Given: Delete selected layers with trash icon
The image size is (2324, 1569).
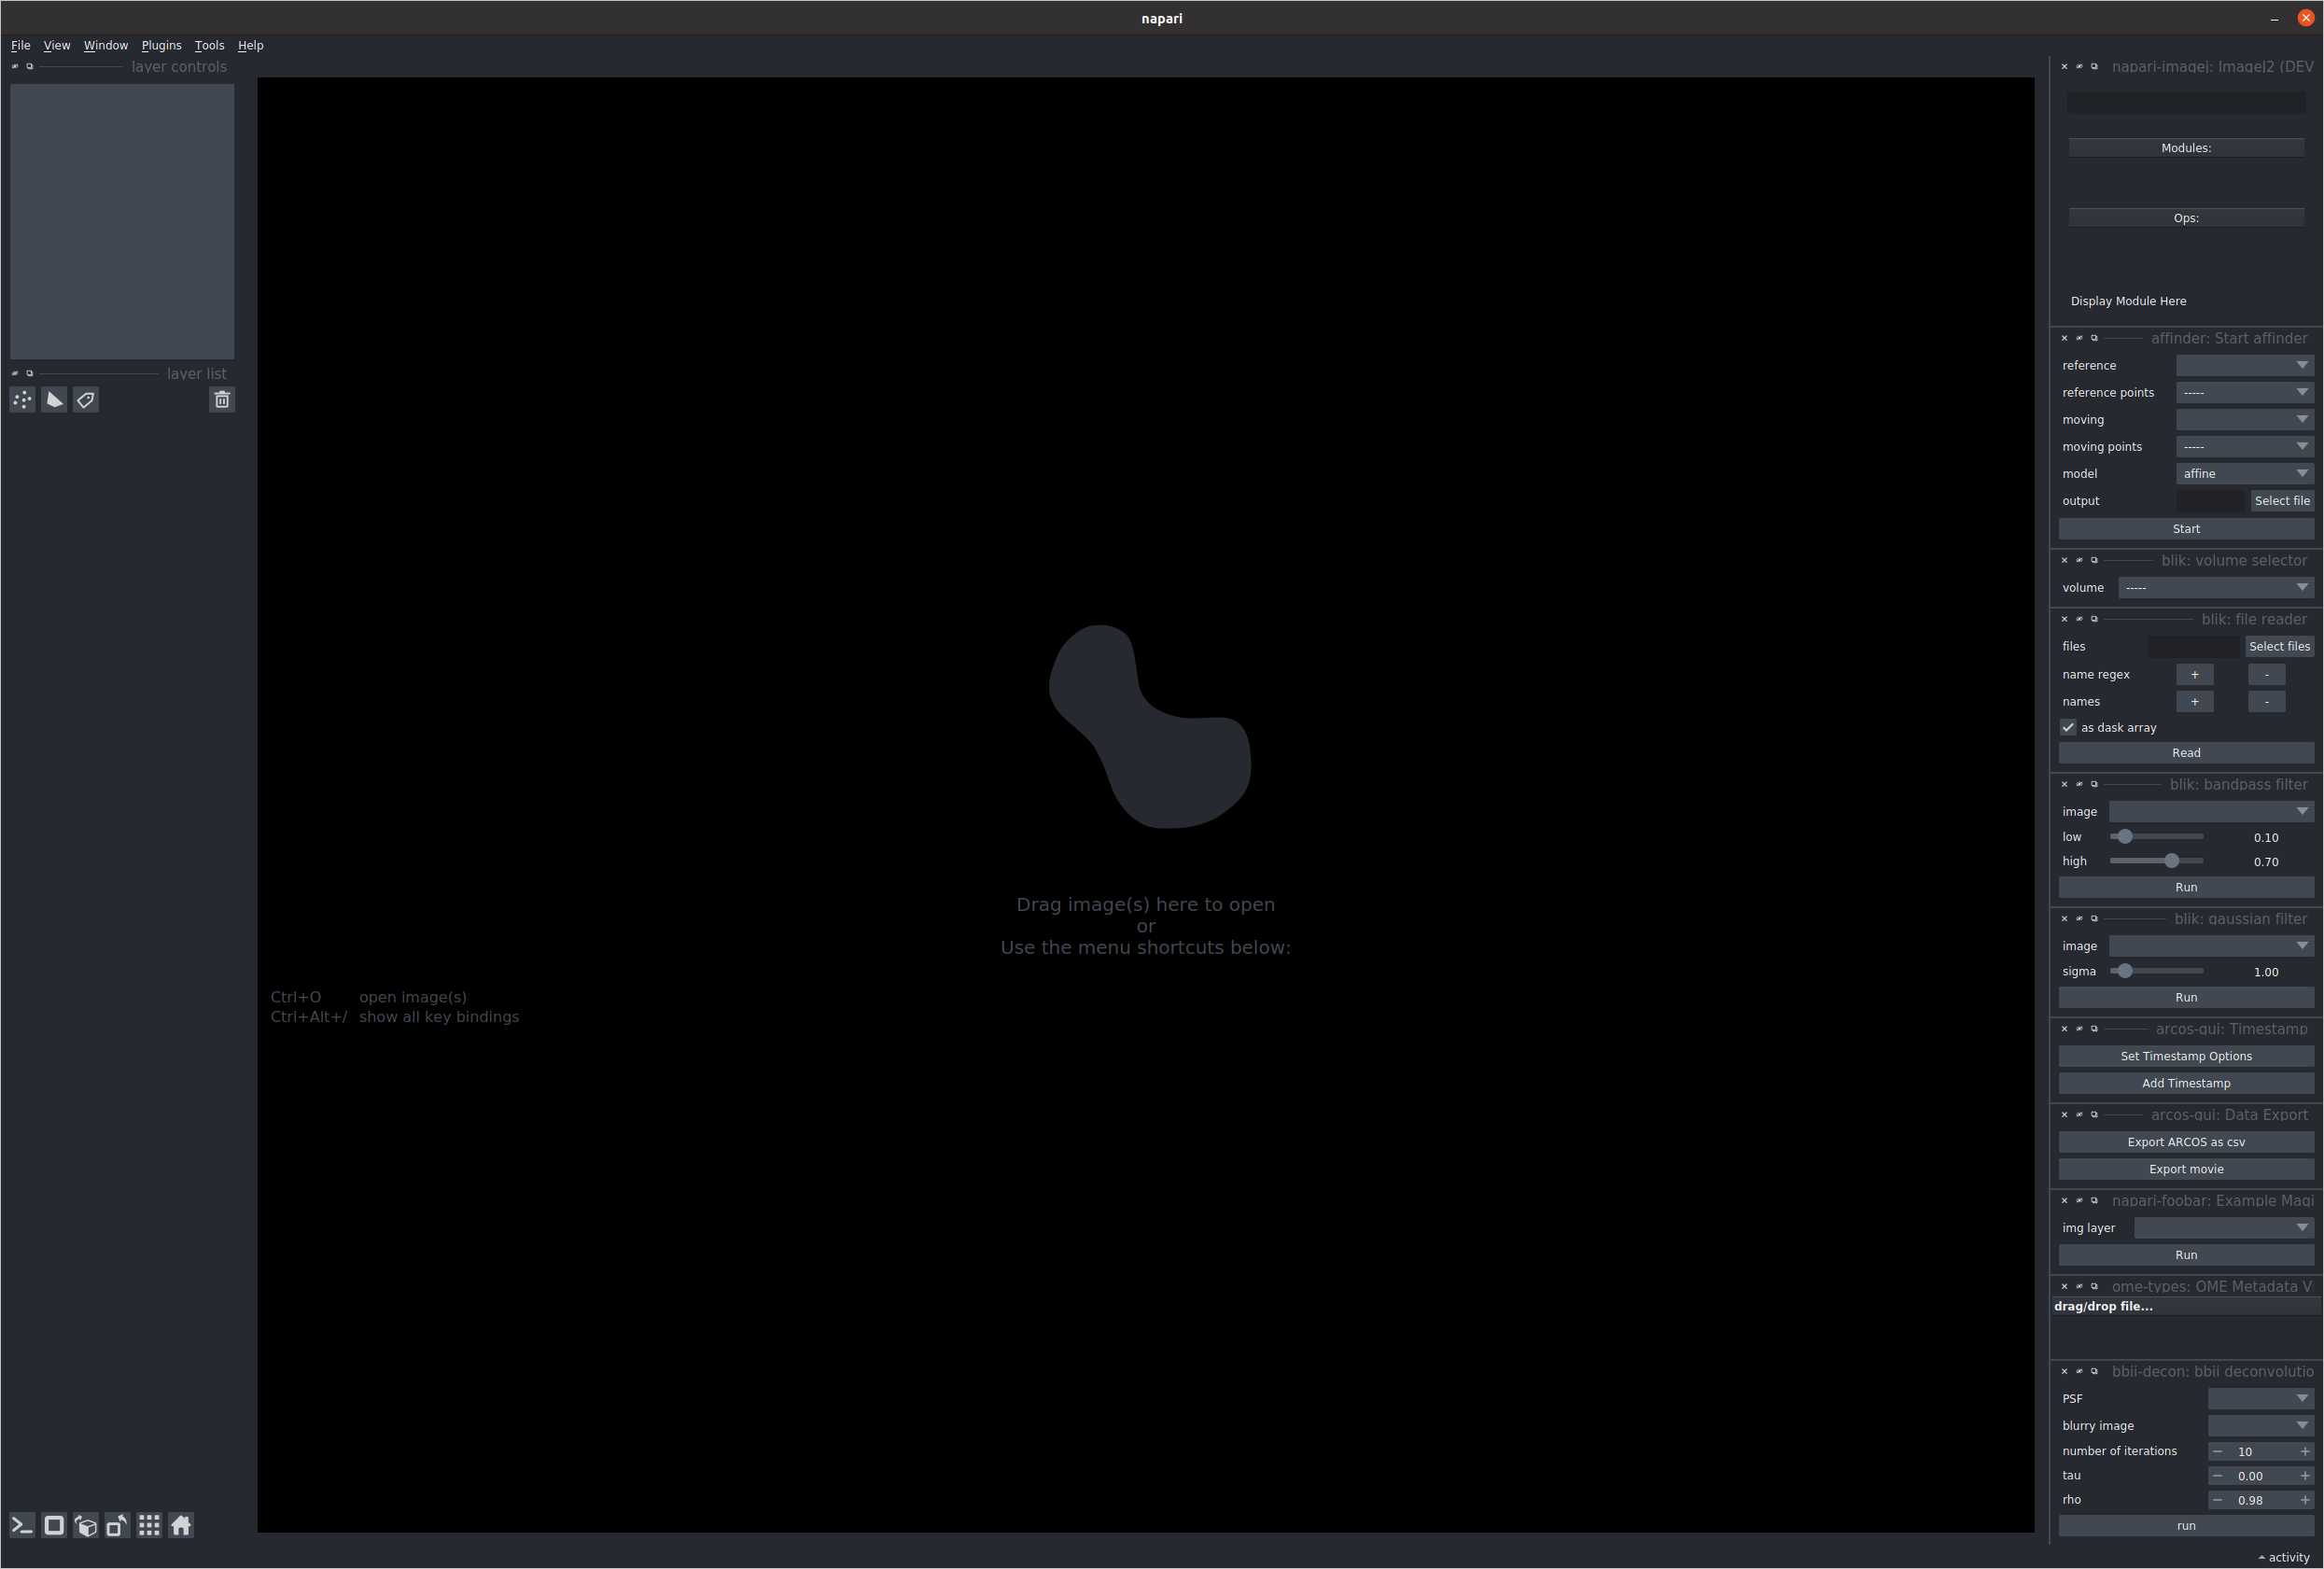Looking at the screenshot, I should pos(222,400).
